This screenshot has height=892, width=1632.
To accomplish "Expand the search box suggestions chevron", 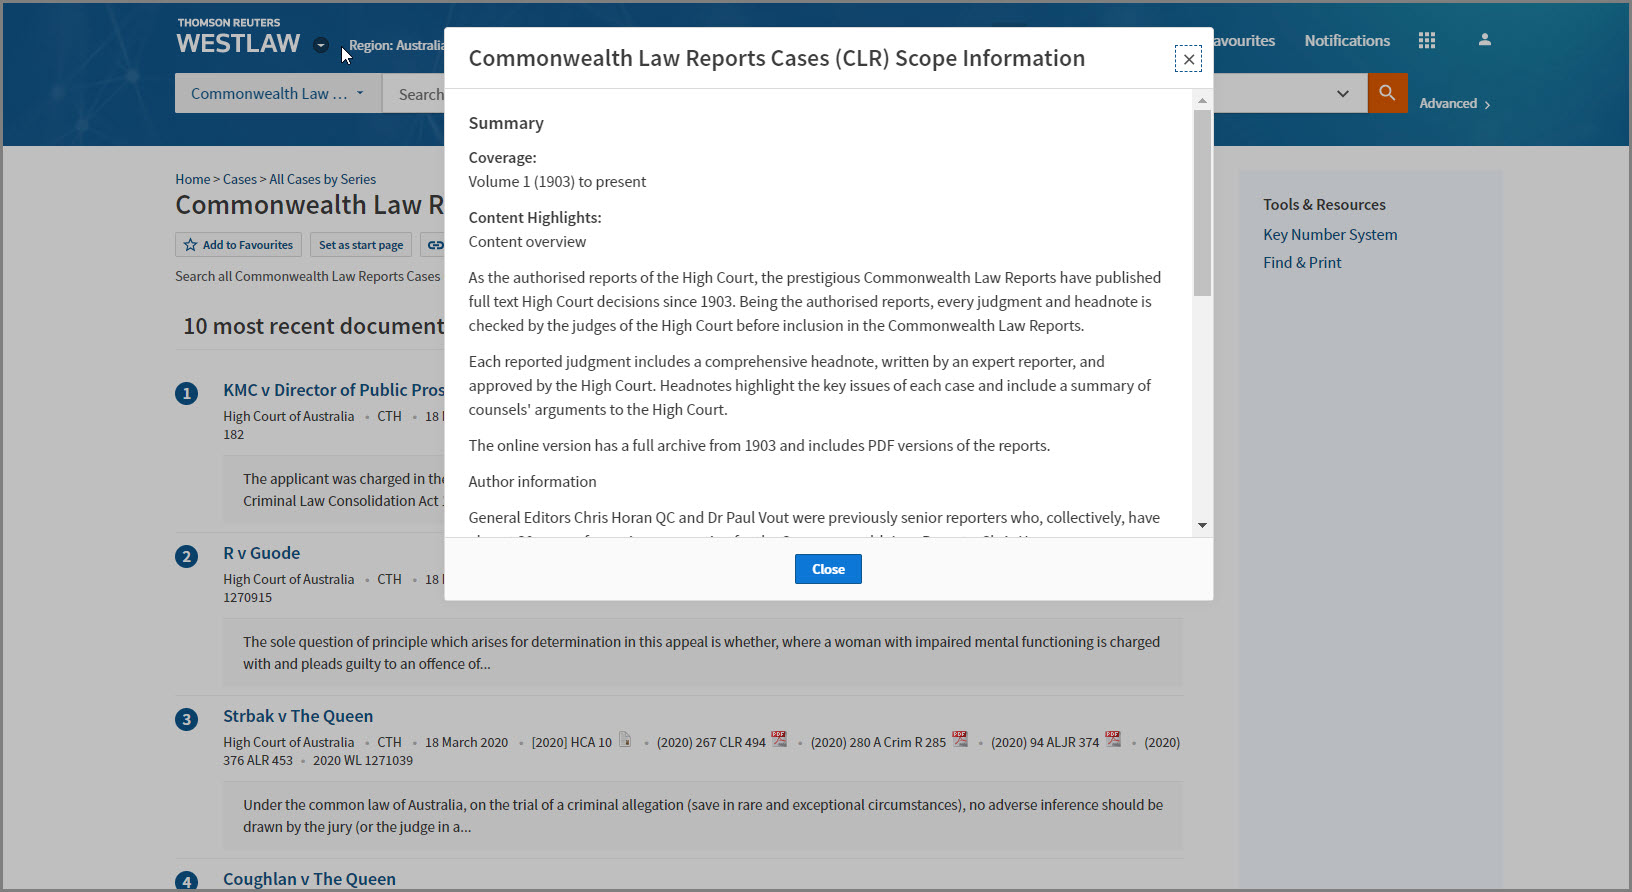I will (1343, 94).
